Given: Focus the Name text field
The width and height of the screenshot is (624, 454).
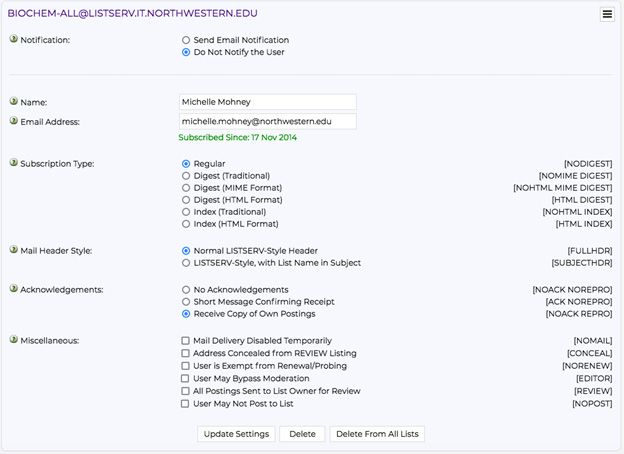Looking at the screenshot, I should (268, 102).
